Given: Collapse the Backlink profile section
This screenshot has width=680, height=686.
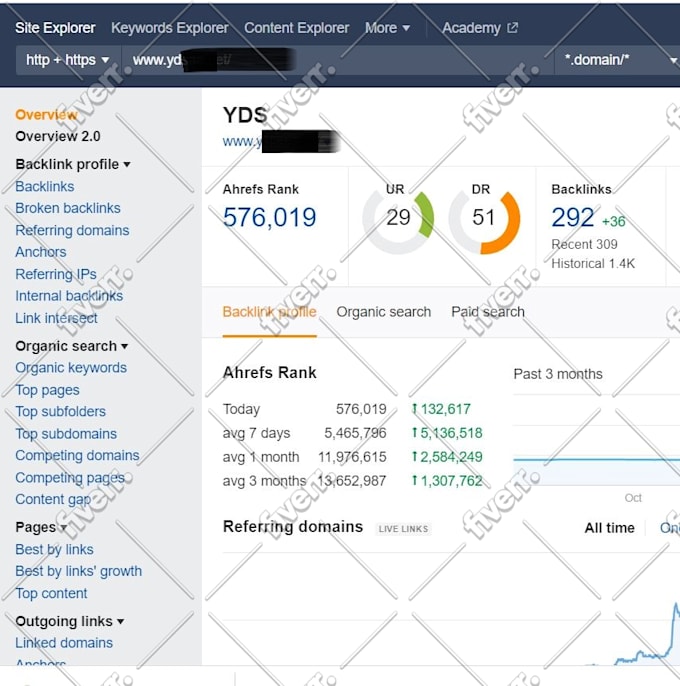Looking at the screenshot, I should [73, 164].
